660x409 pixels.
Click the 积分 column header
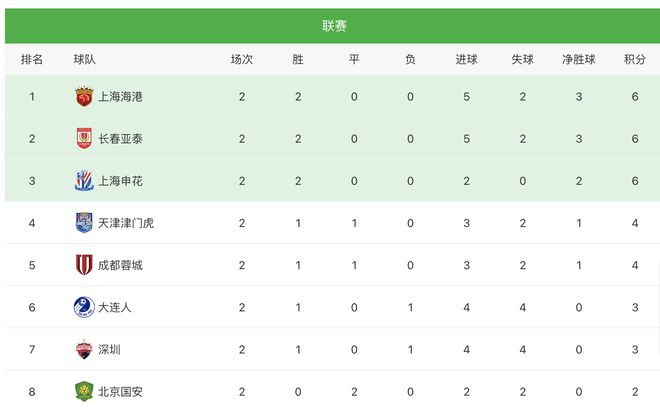(634, 59)
